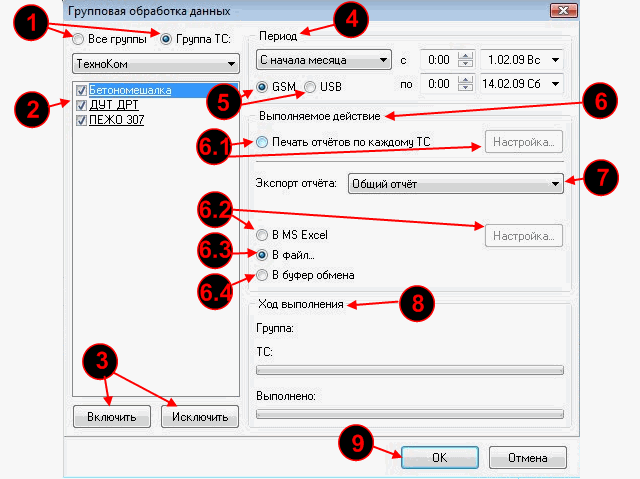Toggle the 'ПЕЖО 307' checkbox

(80, 120)
